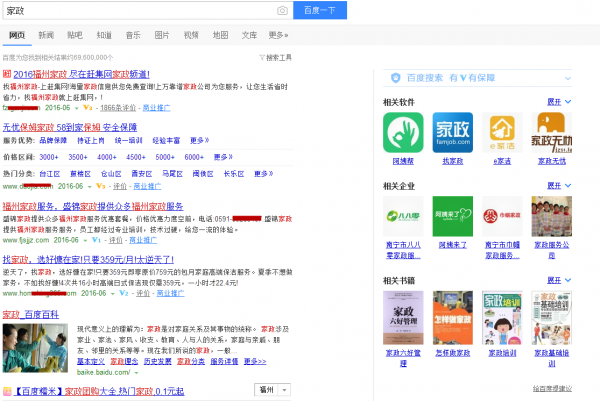Open the 地图 tab
Viewport: 600px width, 401px height.
click(220, 35)
